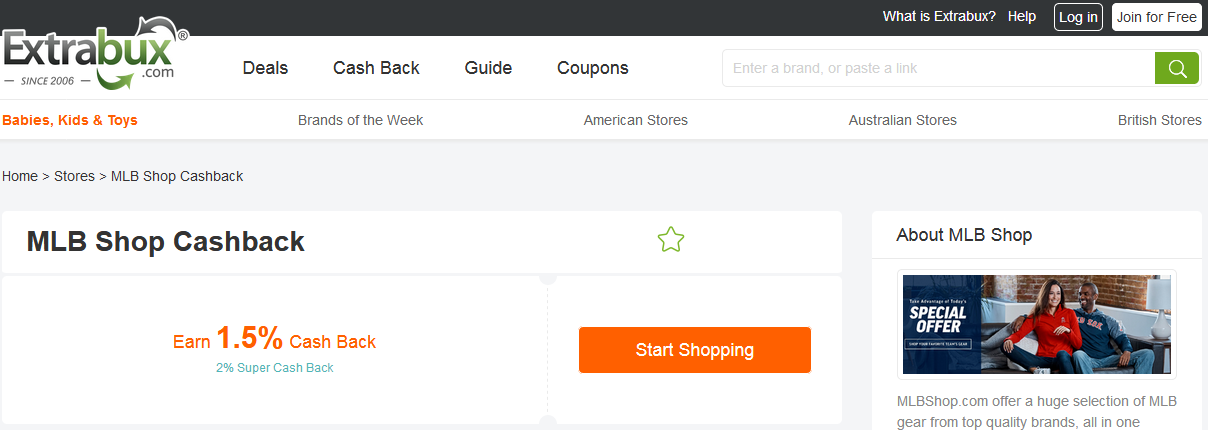
Task: Open the What is Extrabux? link
Action: pos(939,17)
